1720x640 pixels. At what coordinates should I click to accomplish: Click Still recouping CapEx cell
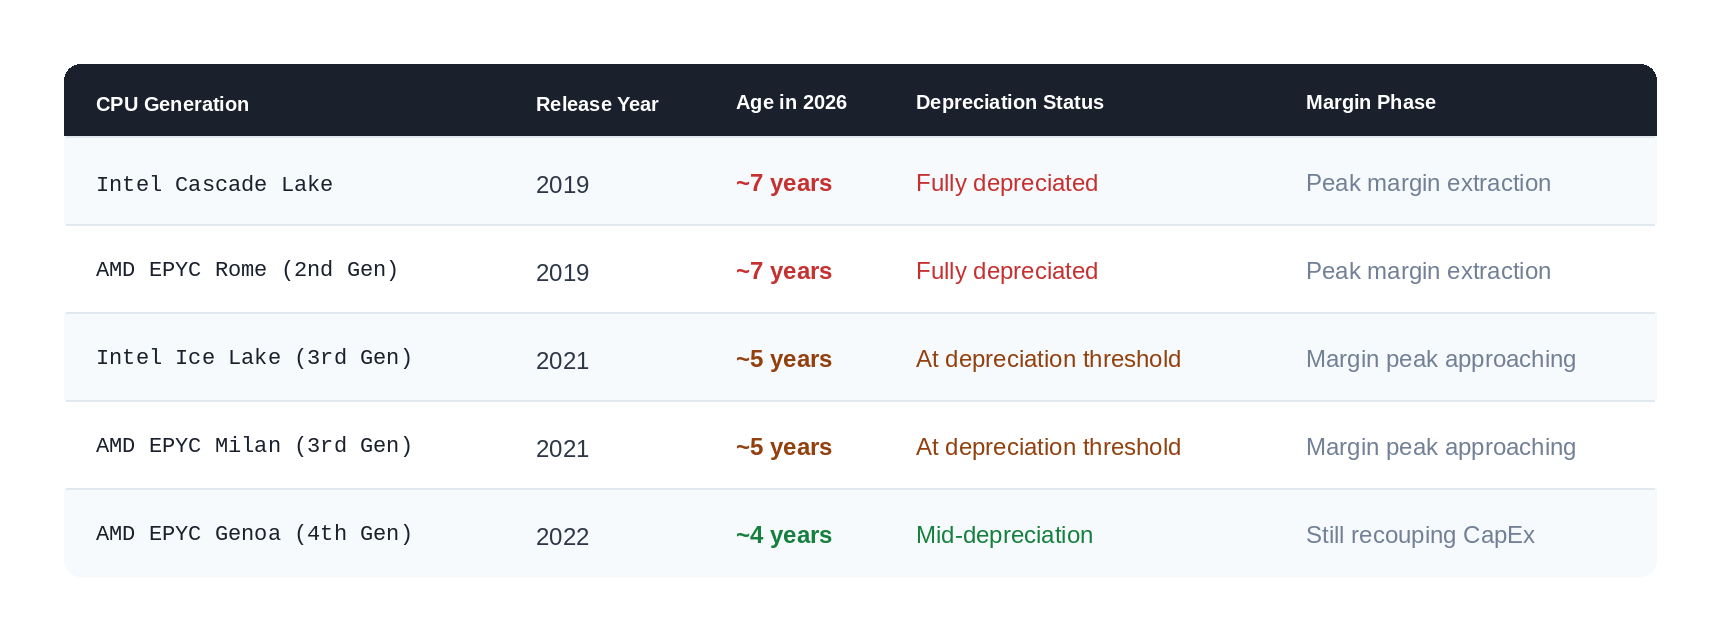tap(1420, 535)
